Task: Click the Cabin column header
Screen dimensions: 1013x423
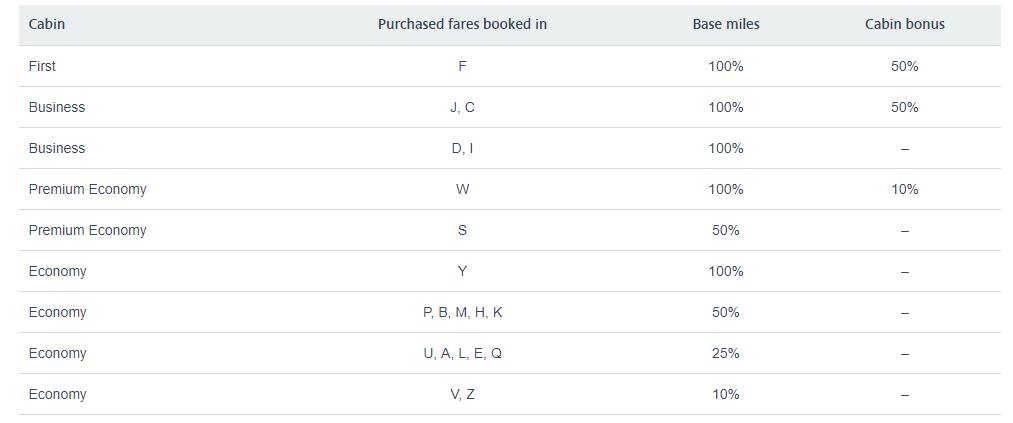Action: coord(47,24)
